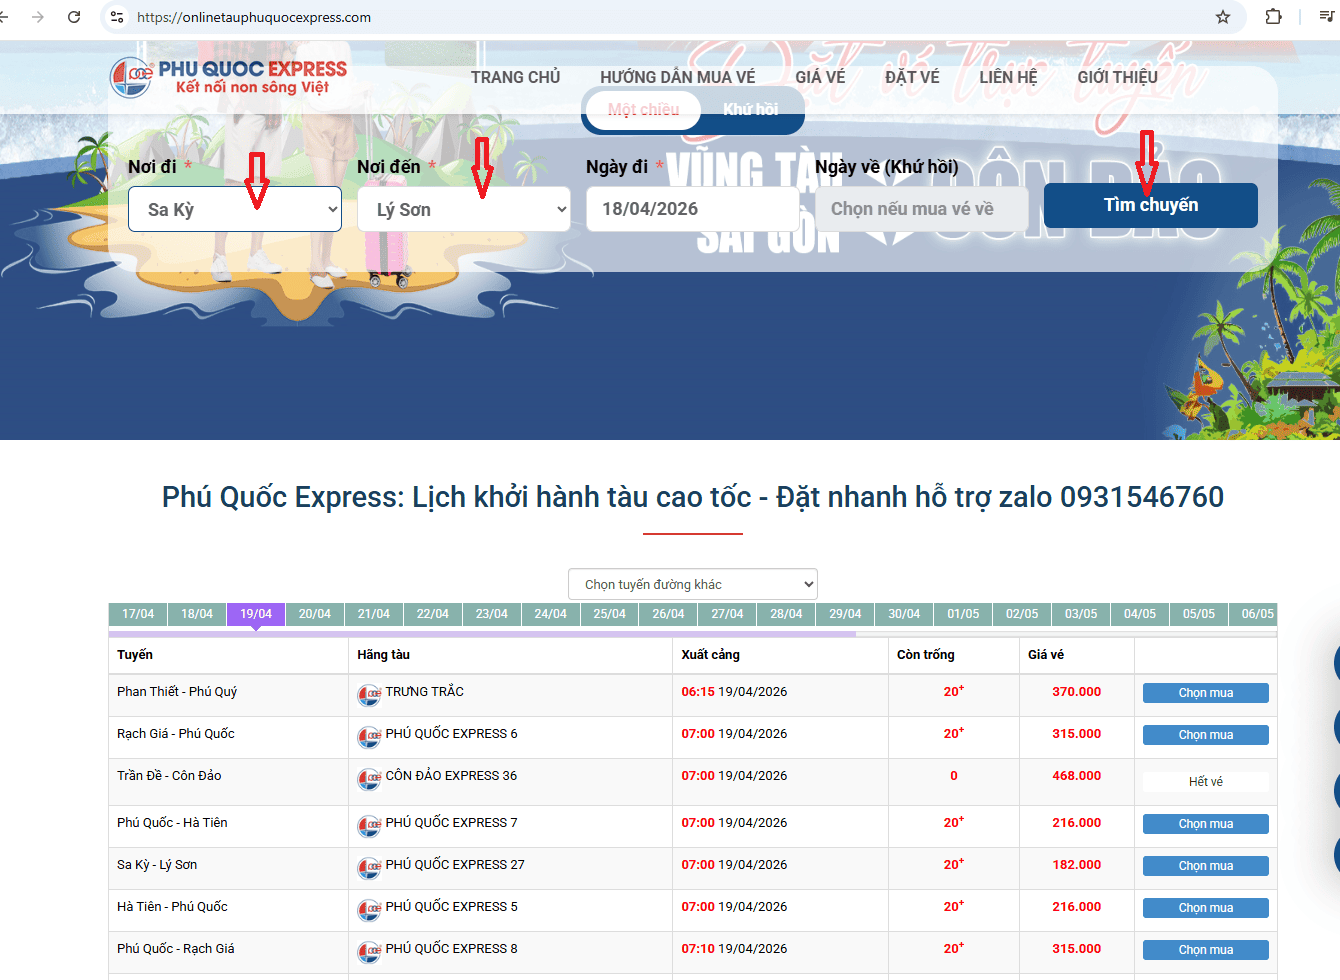Switch to the Khứ hồi round-trip option
Viewport: 1340px width, 980px height.
tap(750, 110)
